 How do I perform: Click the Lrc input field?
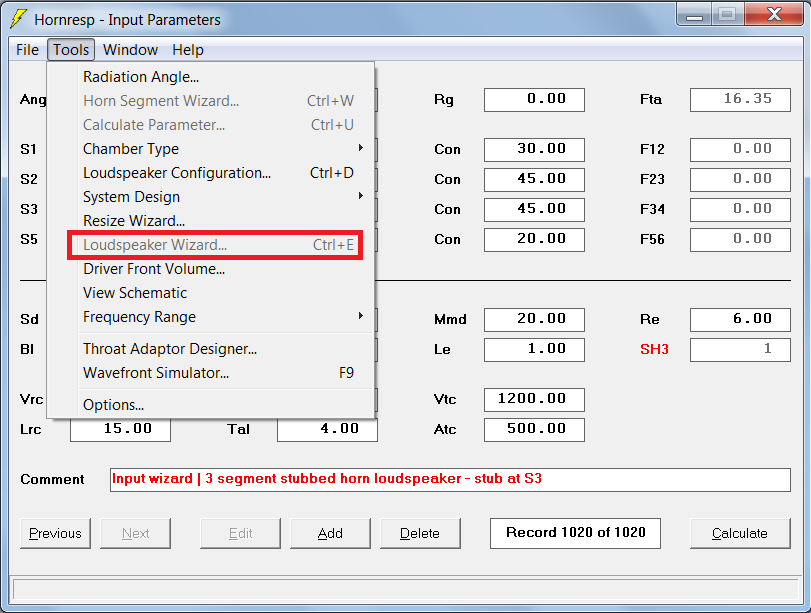121,429
